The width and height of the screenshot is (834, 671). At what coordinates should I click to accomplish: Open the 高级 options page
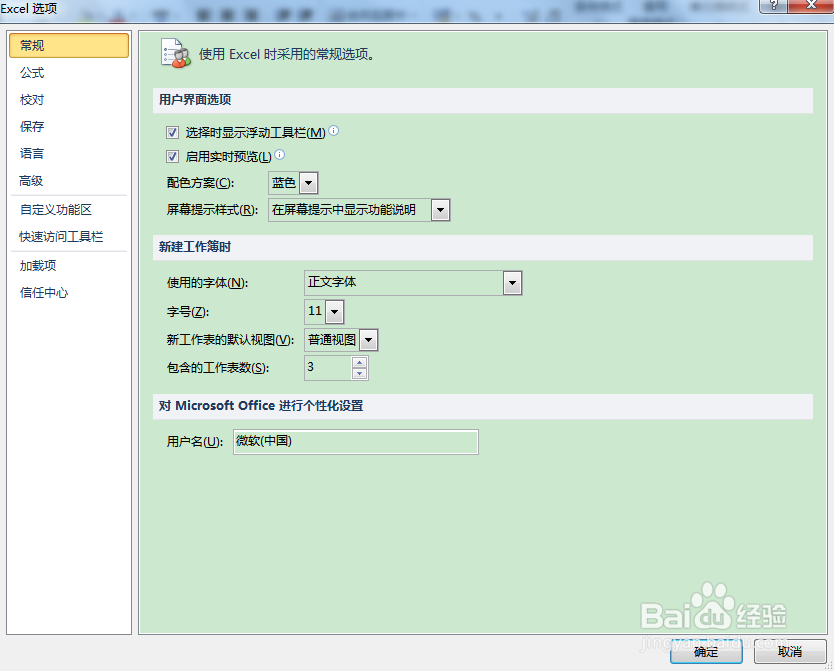coord(31,180)
